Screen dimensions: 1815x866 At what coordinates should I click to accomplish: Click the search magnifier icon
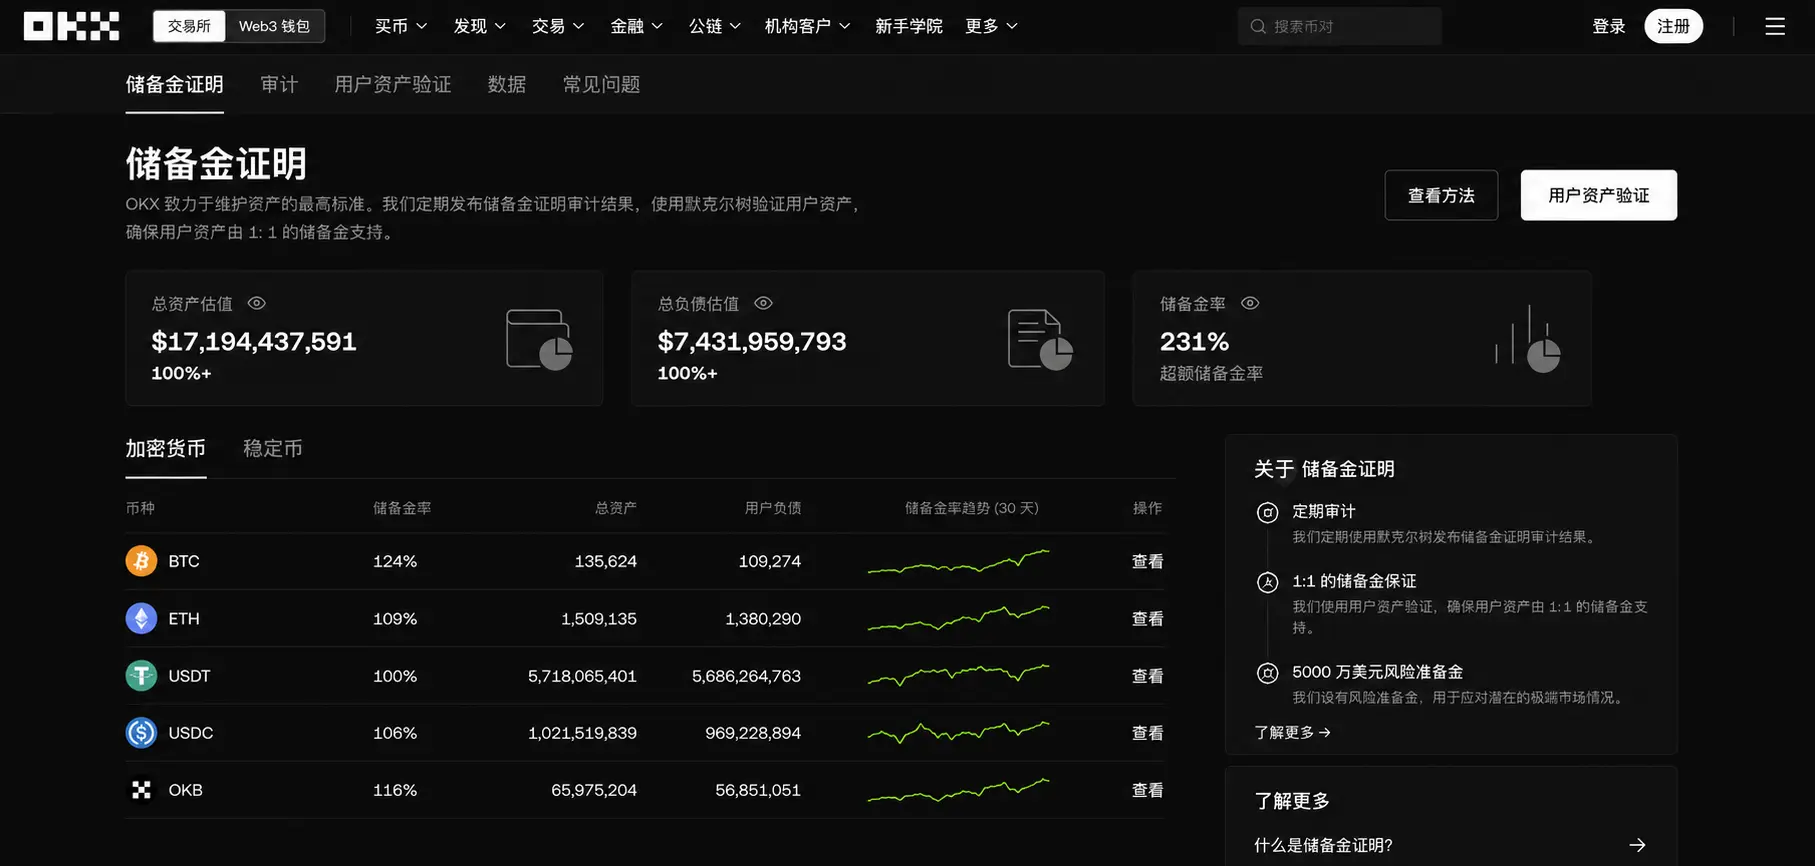click(x=1258, y=26)
